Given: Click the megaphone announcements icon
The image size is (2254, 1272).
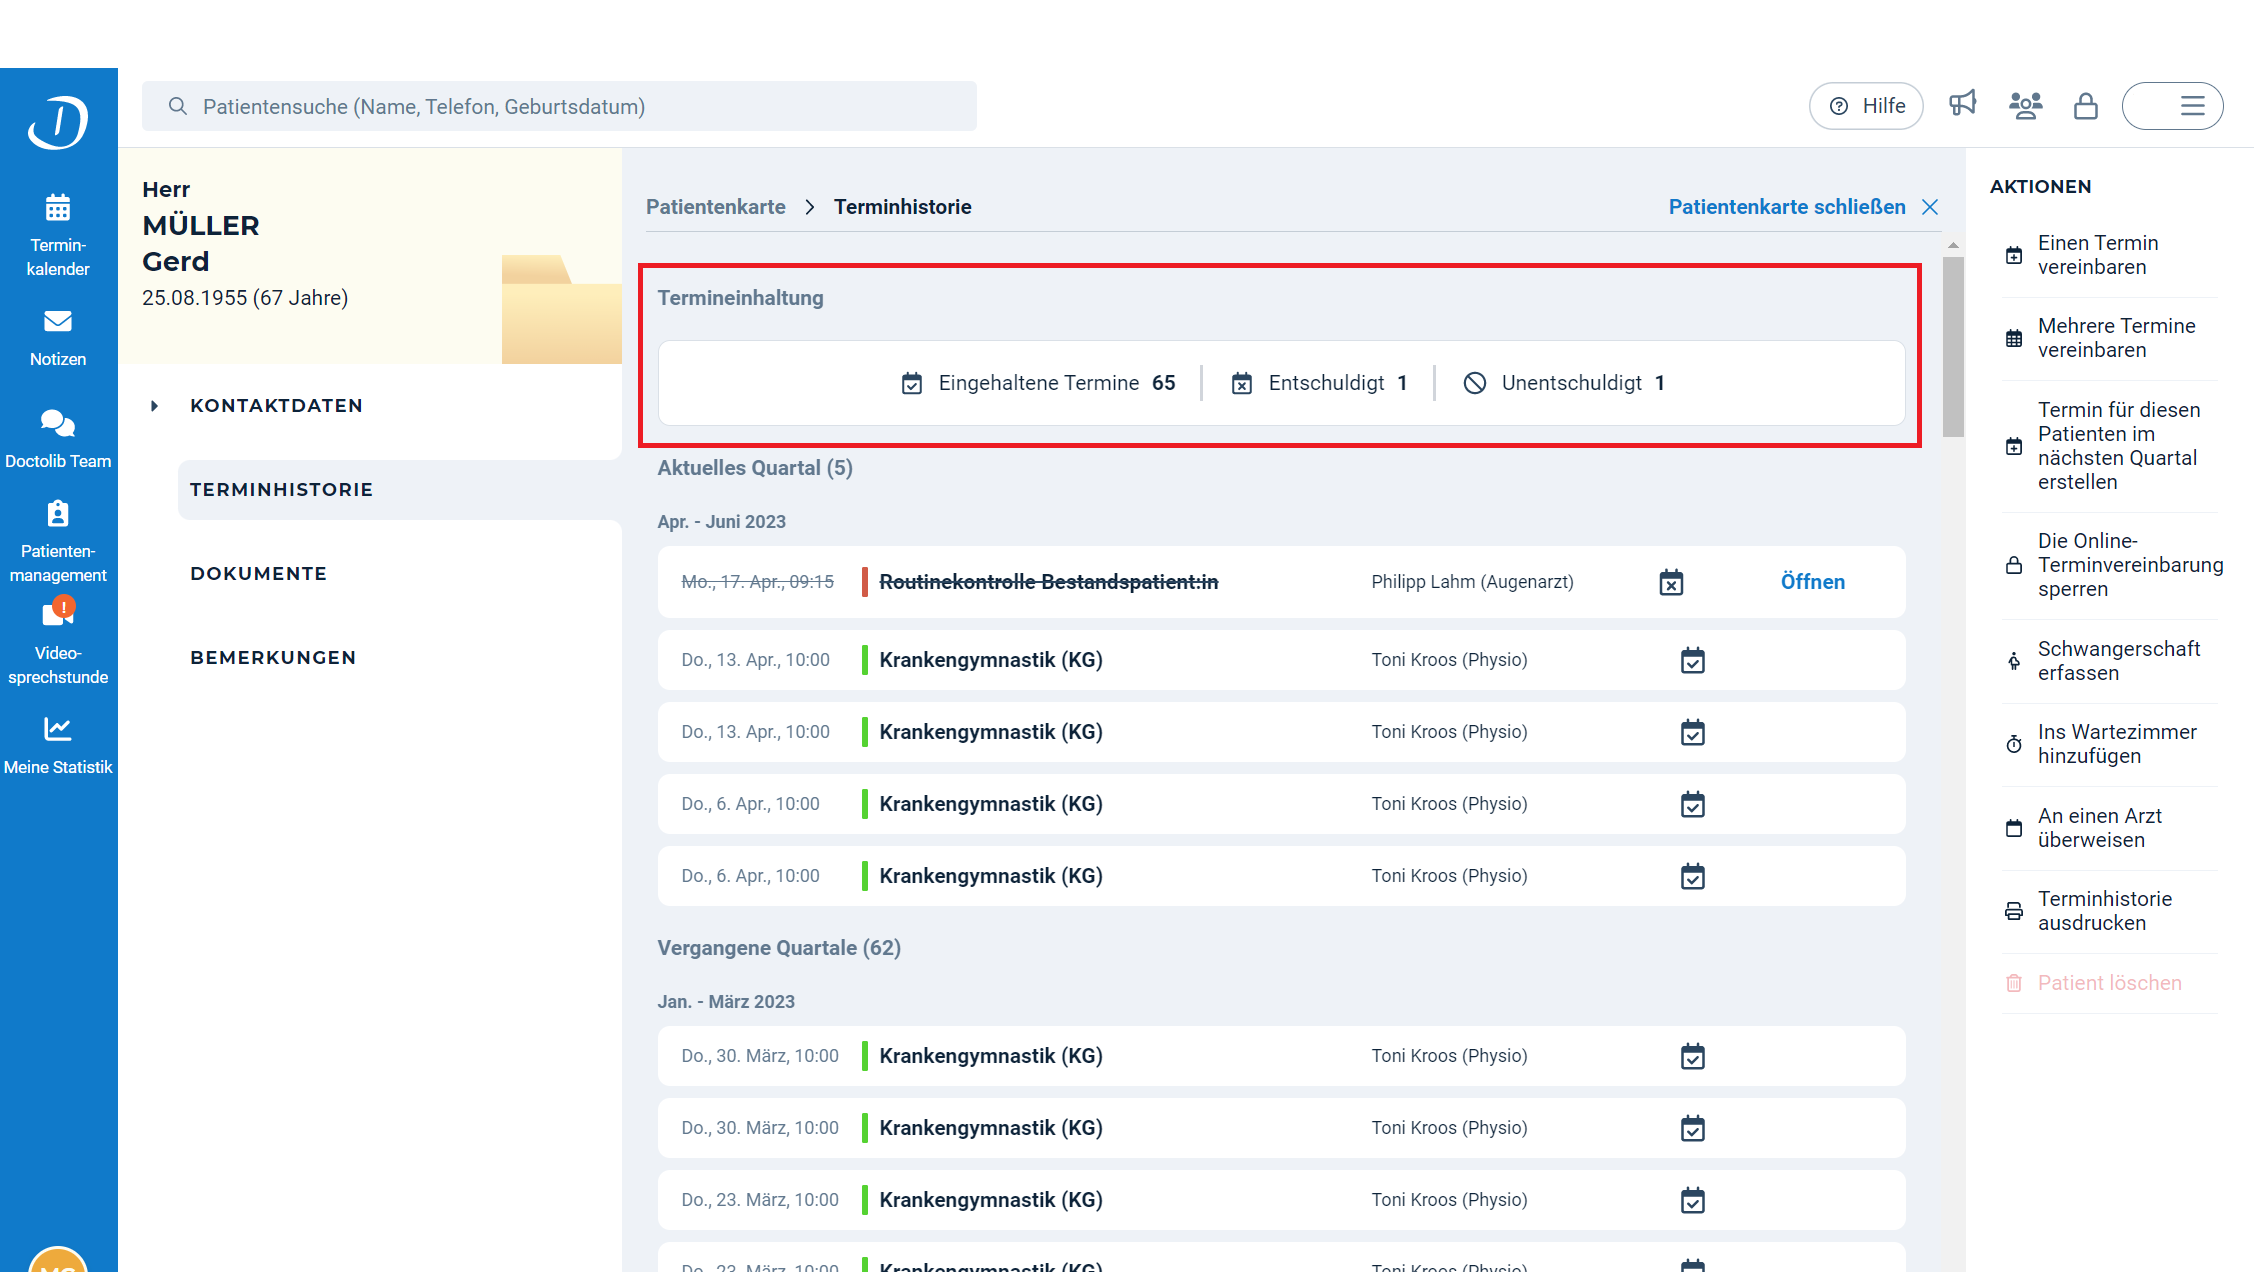Looking at the screenshot, I should (x=1963, y=105).
